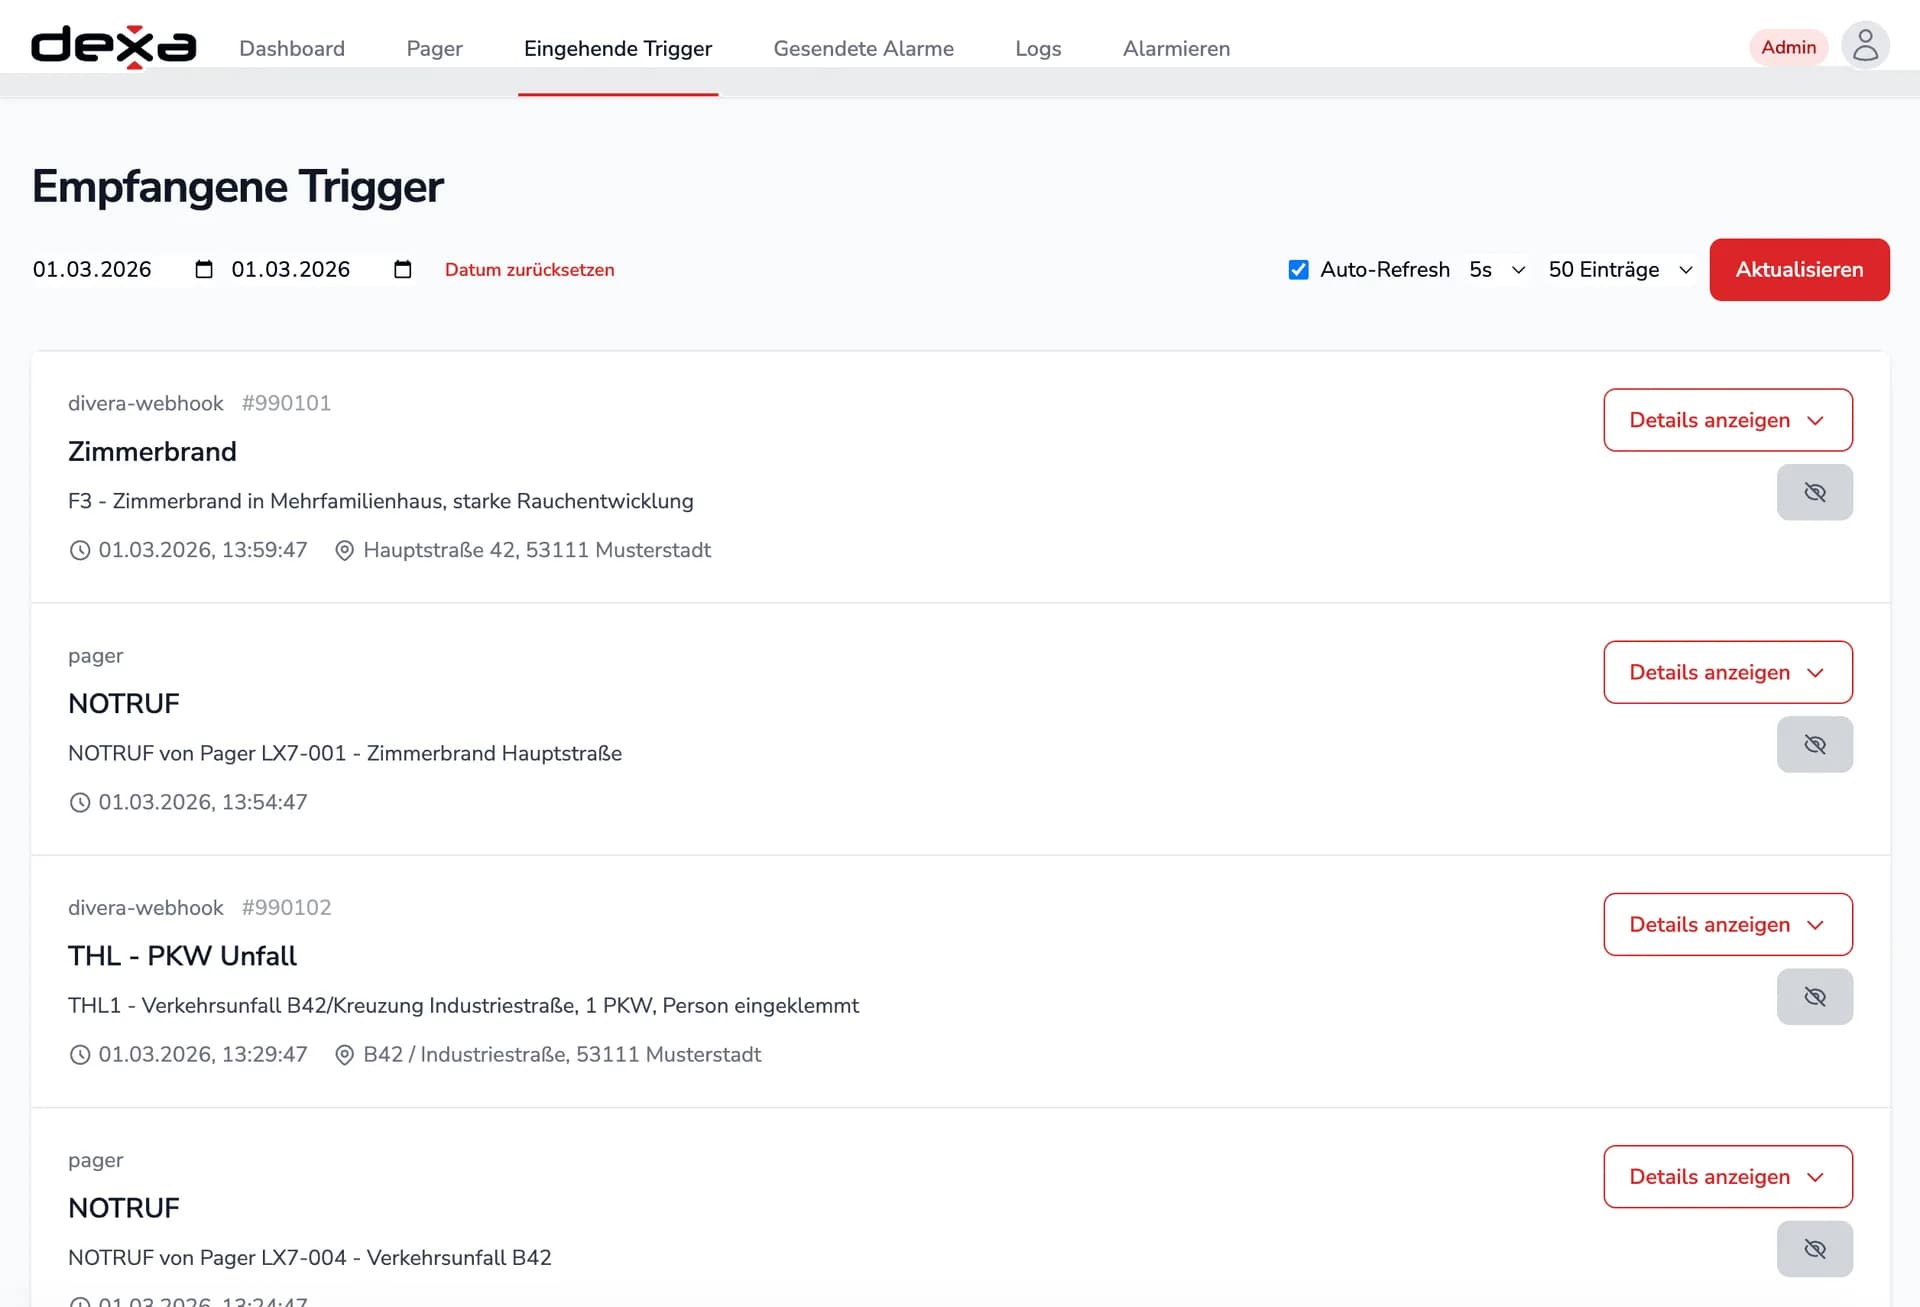Open the Logs tab

(1037, 48)
